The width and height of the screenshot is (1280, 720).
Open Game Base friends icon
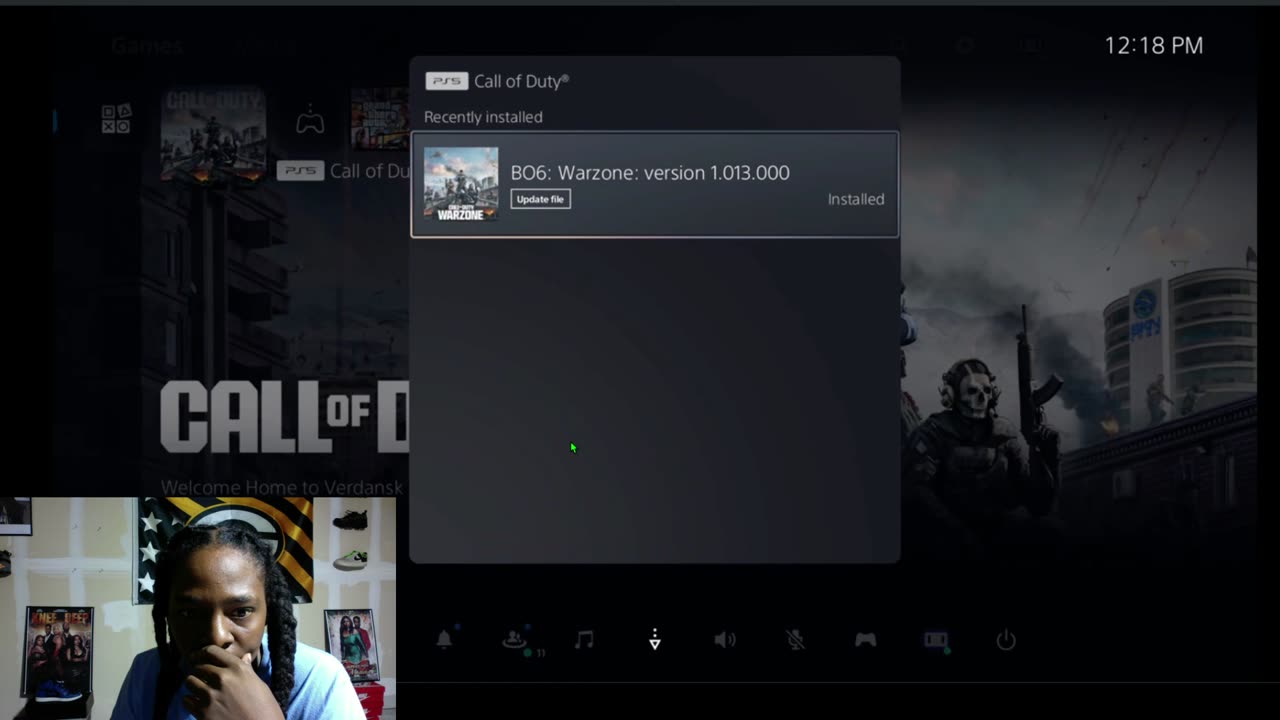516,640
